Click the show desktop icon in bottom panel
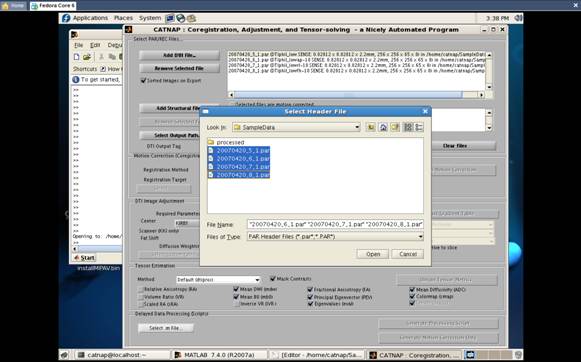The width and height of the screenshot is (581, 362). 64,355
